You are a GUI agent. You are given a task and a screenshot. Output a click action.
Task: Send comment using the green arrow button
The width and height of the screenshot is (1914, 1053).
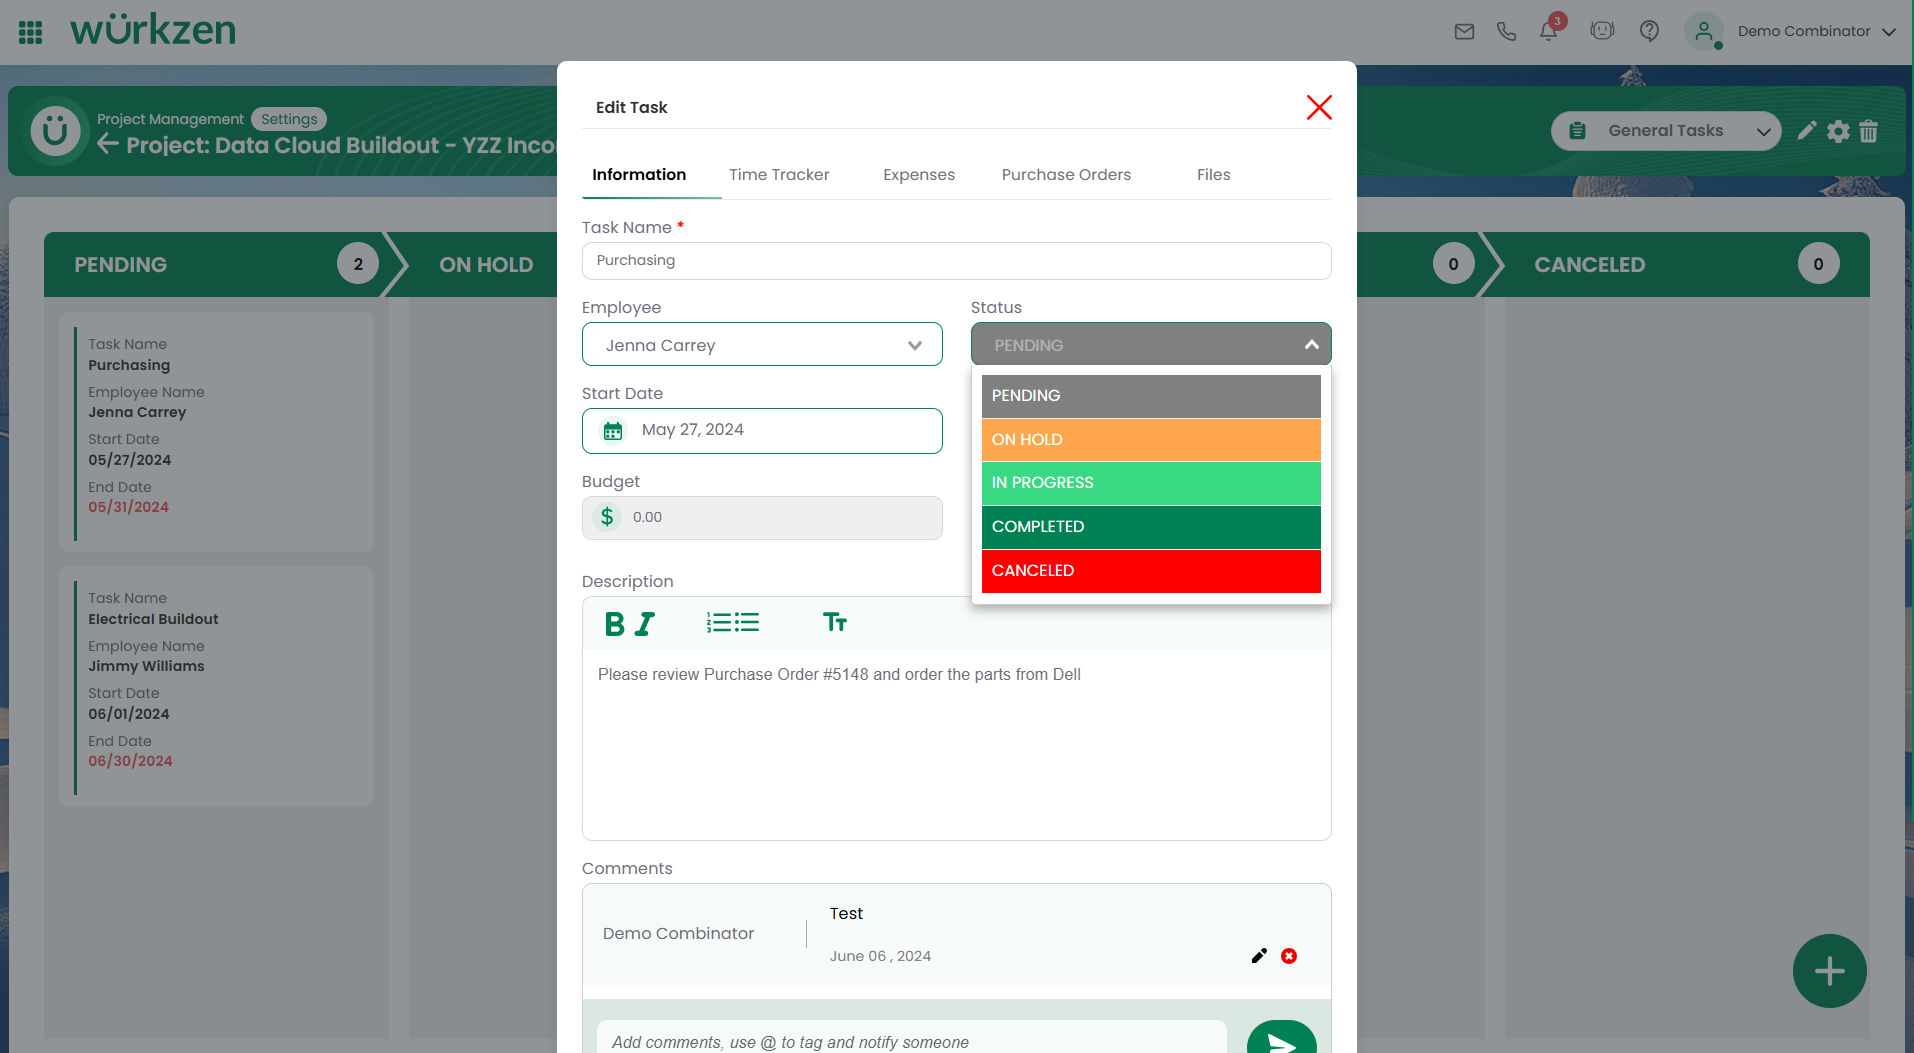click(x=1281, y=1040)
